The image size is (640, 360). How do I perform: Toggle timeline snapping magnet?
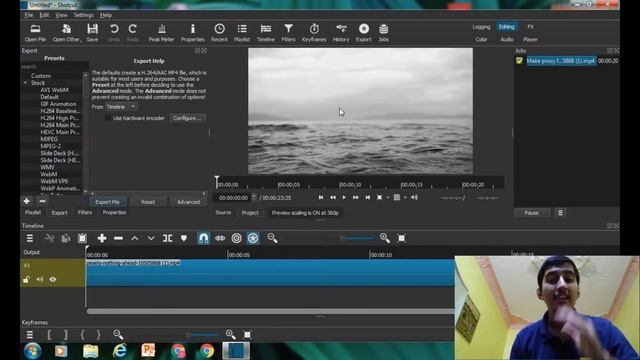(x=203, y=238)
